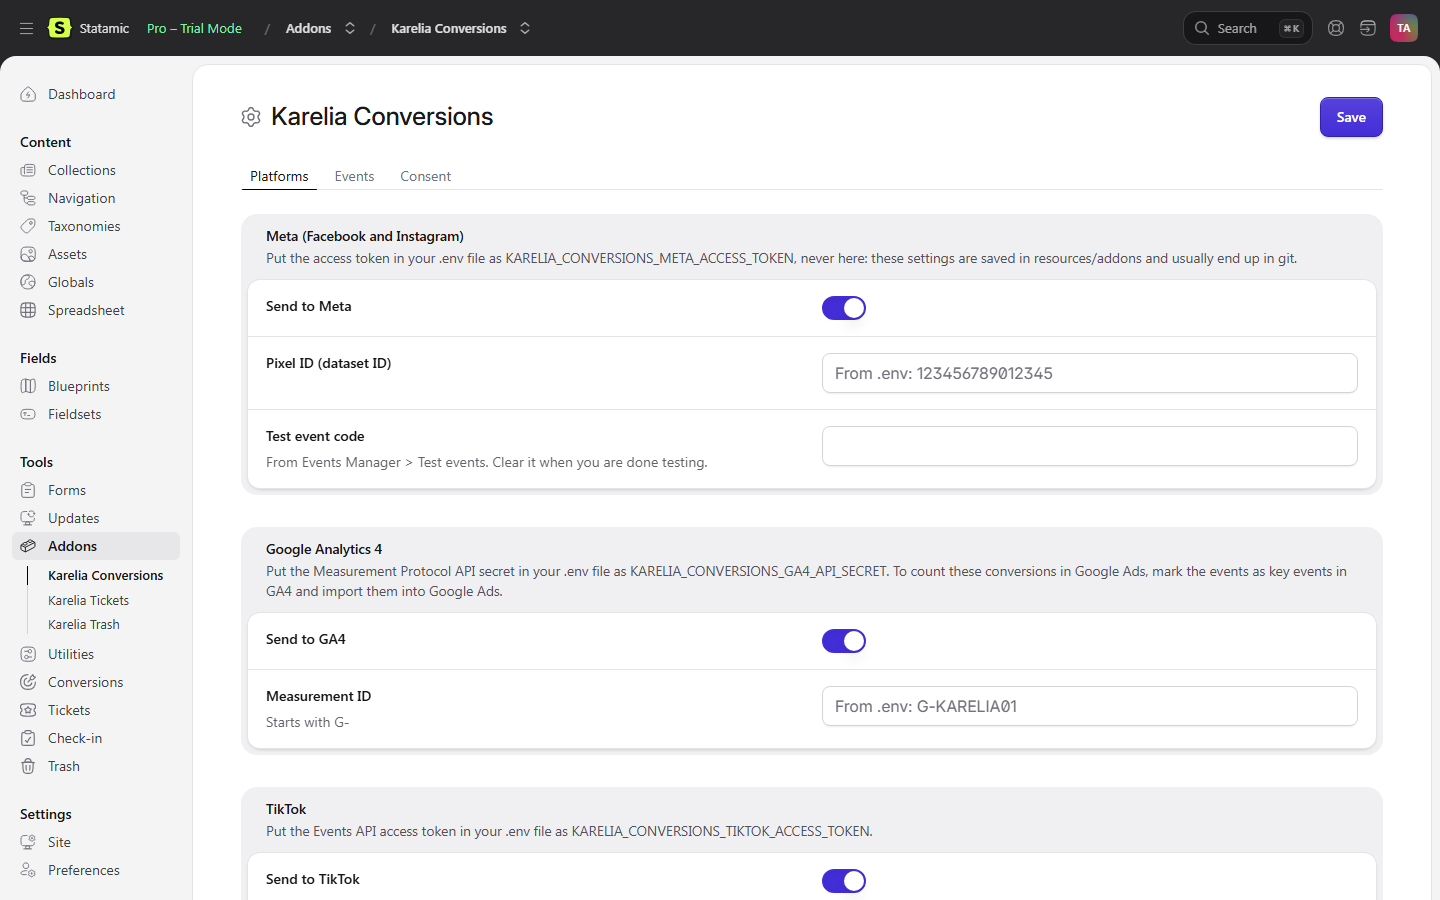Focus the Measurement ID input field
Viewport: 1440px width, 900px height.
coord(1090,706)
